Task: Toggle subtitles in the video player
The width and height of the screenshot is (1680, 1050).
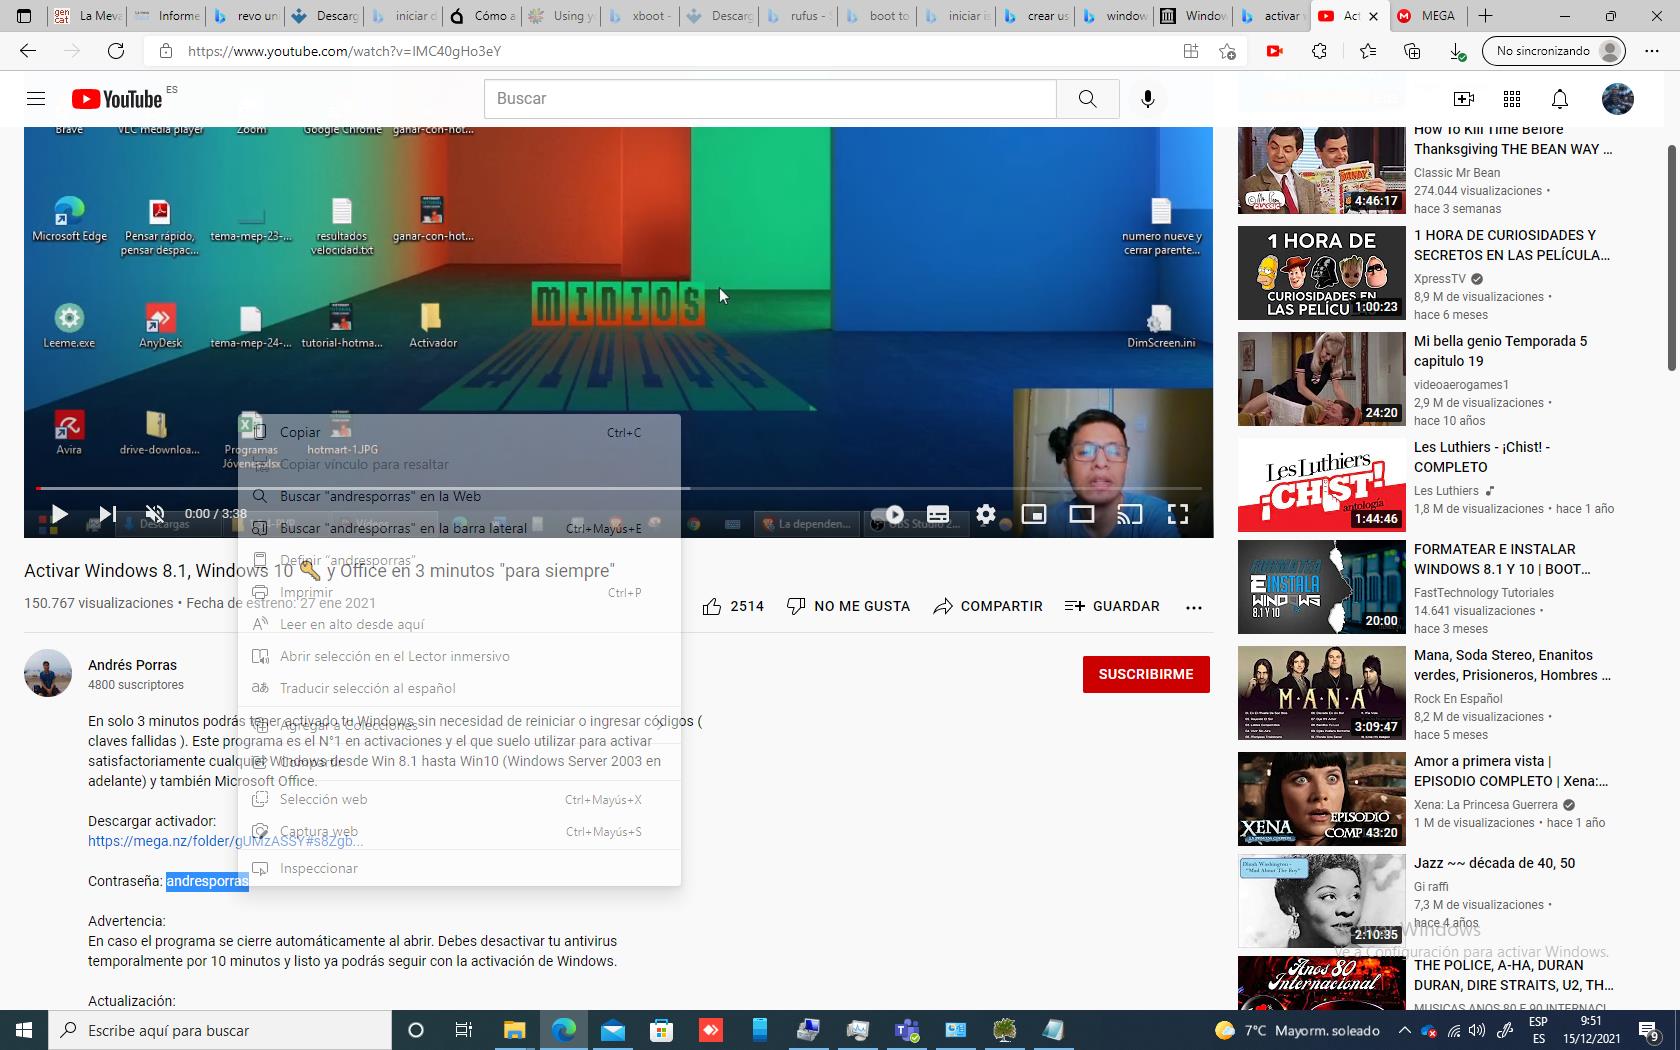Action: (x=938, y=514)
